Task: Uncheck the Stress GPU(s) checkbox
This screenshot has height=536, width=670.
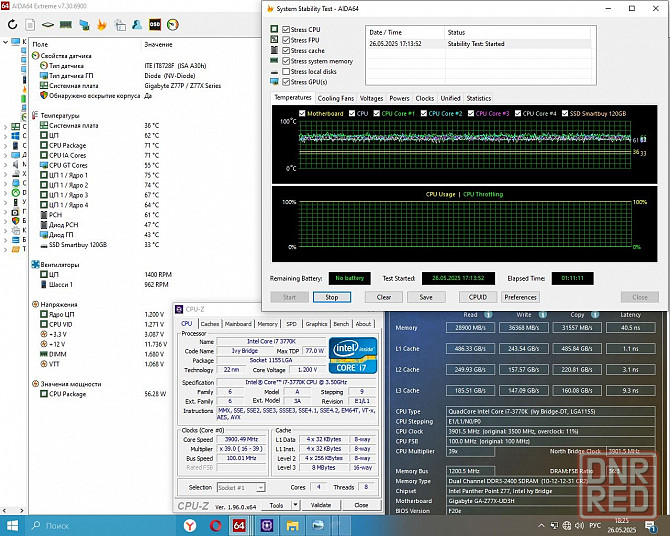Action: click(286, 82)
